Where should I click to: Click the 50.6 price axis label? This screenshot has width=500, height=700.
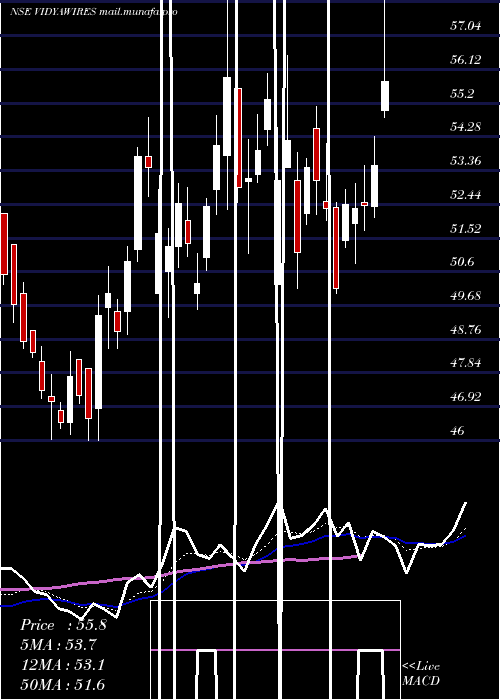pos(462,262)
